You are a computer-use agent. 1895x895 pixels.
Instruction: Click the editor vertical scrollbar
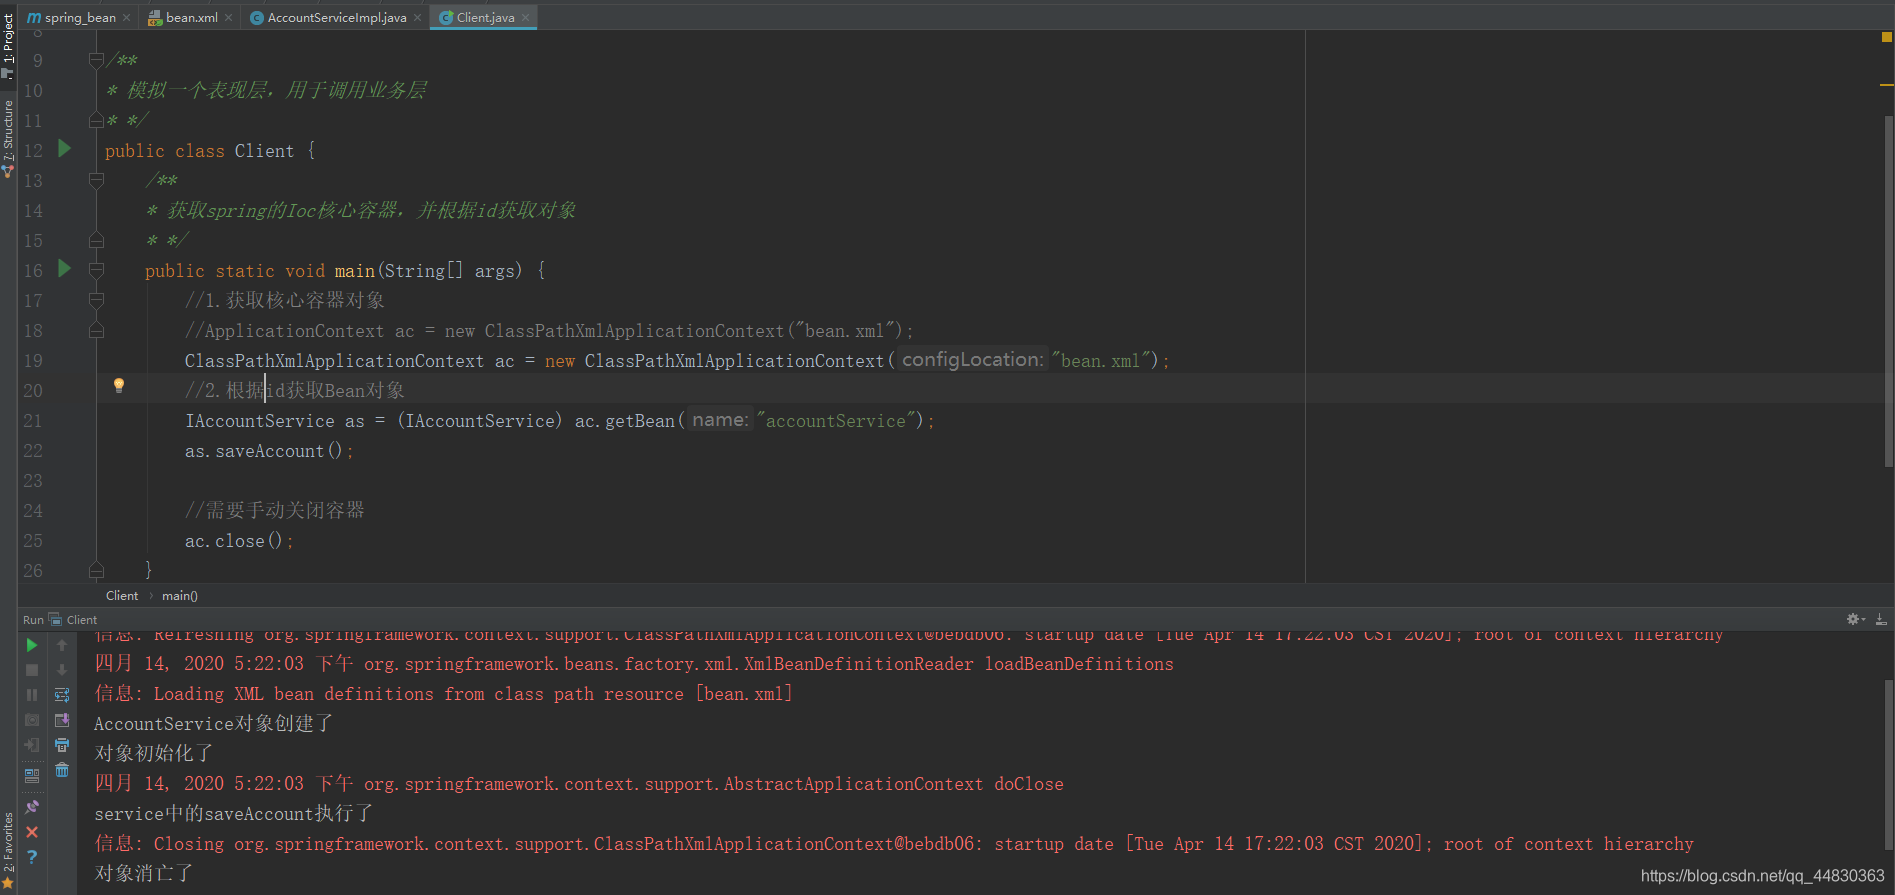pos(1889,290)
